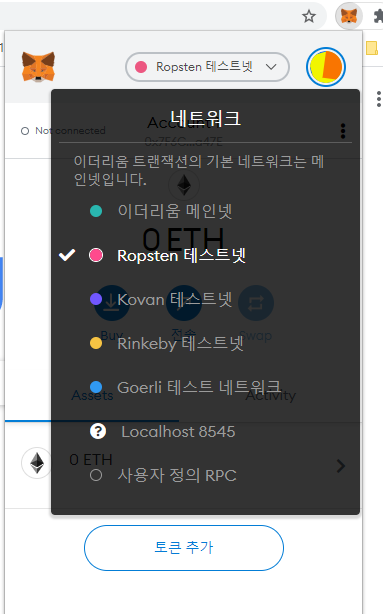Click the teal dot for Ethereum mainnet
Image resolution: width=383 pixels, height=614 pixels.
click(x=96, y=211)
